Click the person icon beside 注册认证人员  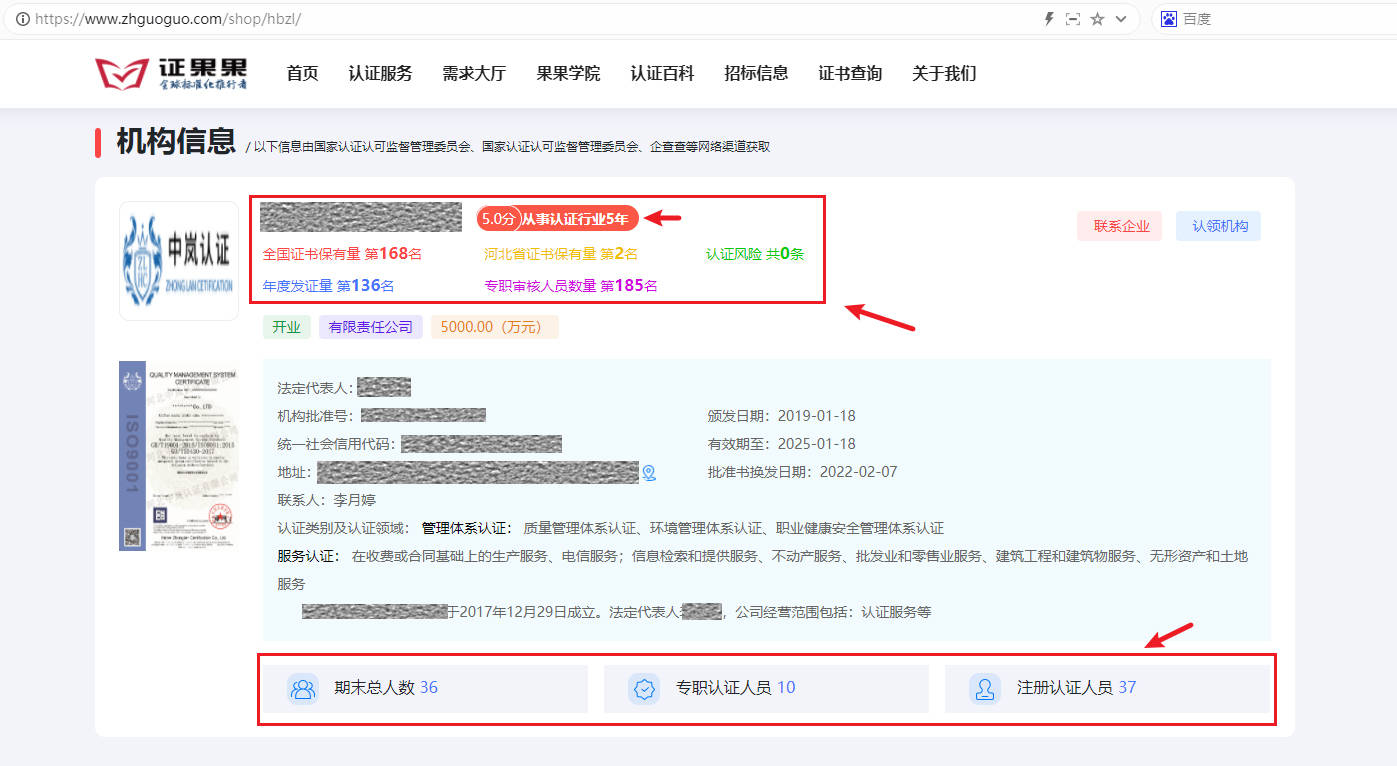(x=984, y=688)
